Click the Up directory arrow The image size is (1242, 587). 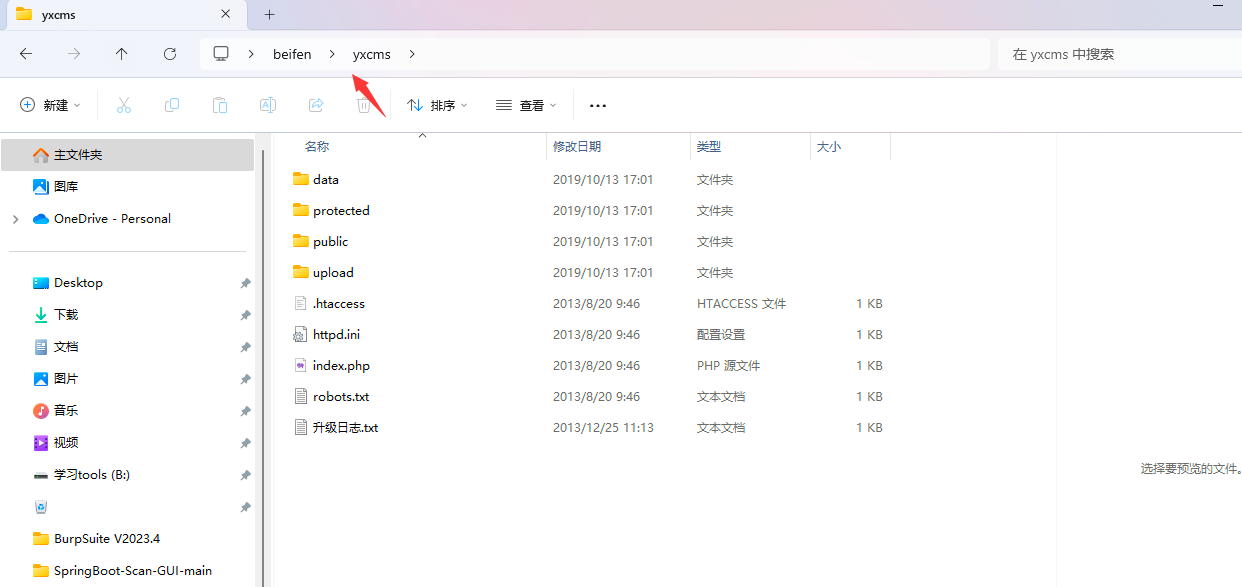click(122, 54)
